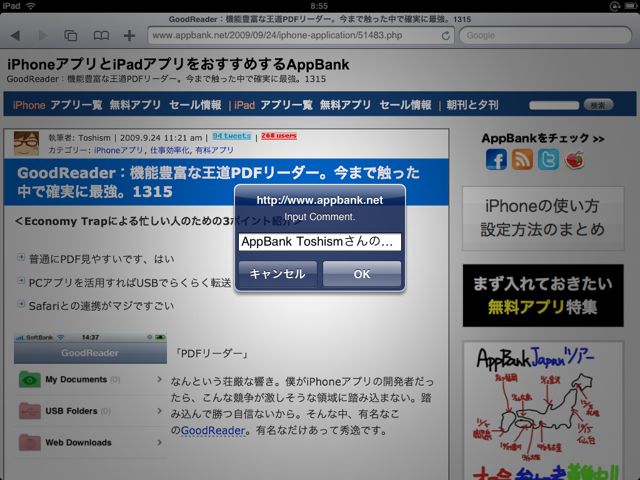Screen dimensions: 640x480
Task: Tap the rotation lock status icon
Action: [614, 6]
